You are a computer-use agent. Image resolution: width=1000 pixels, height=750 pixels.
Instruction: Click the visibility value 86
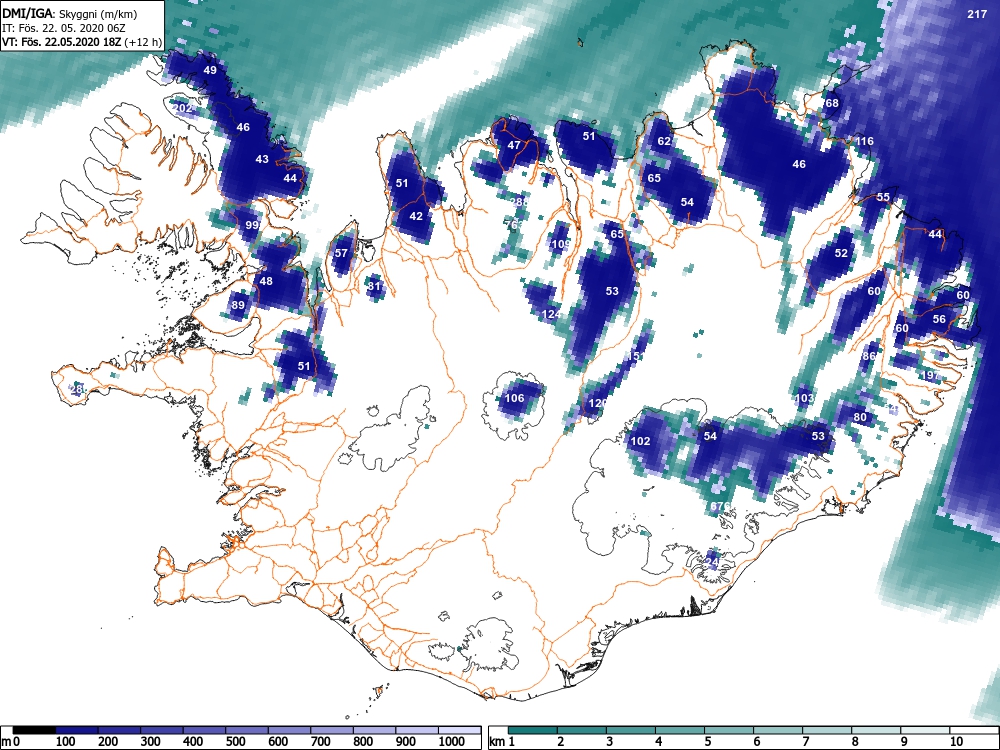(x=869, y=356)
